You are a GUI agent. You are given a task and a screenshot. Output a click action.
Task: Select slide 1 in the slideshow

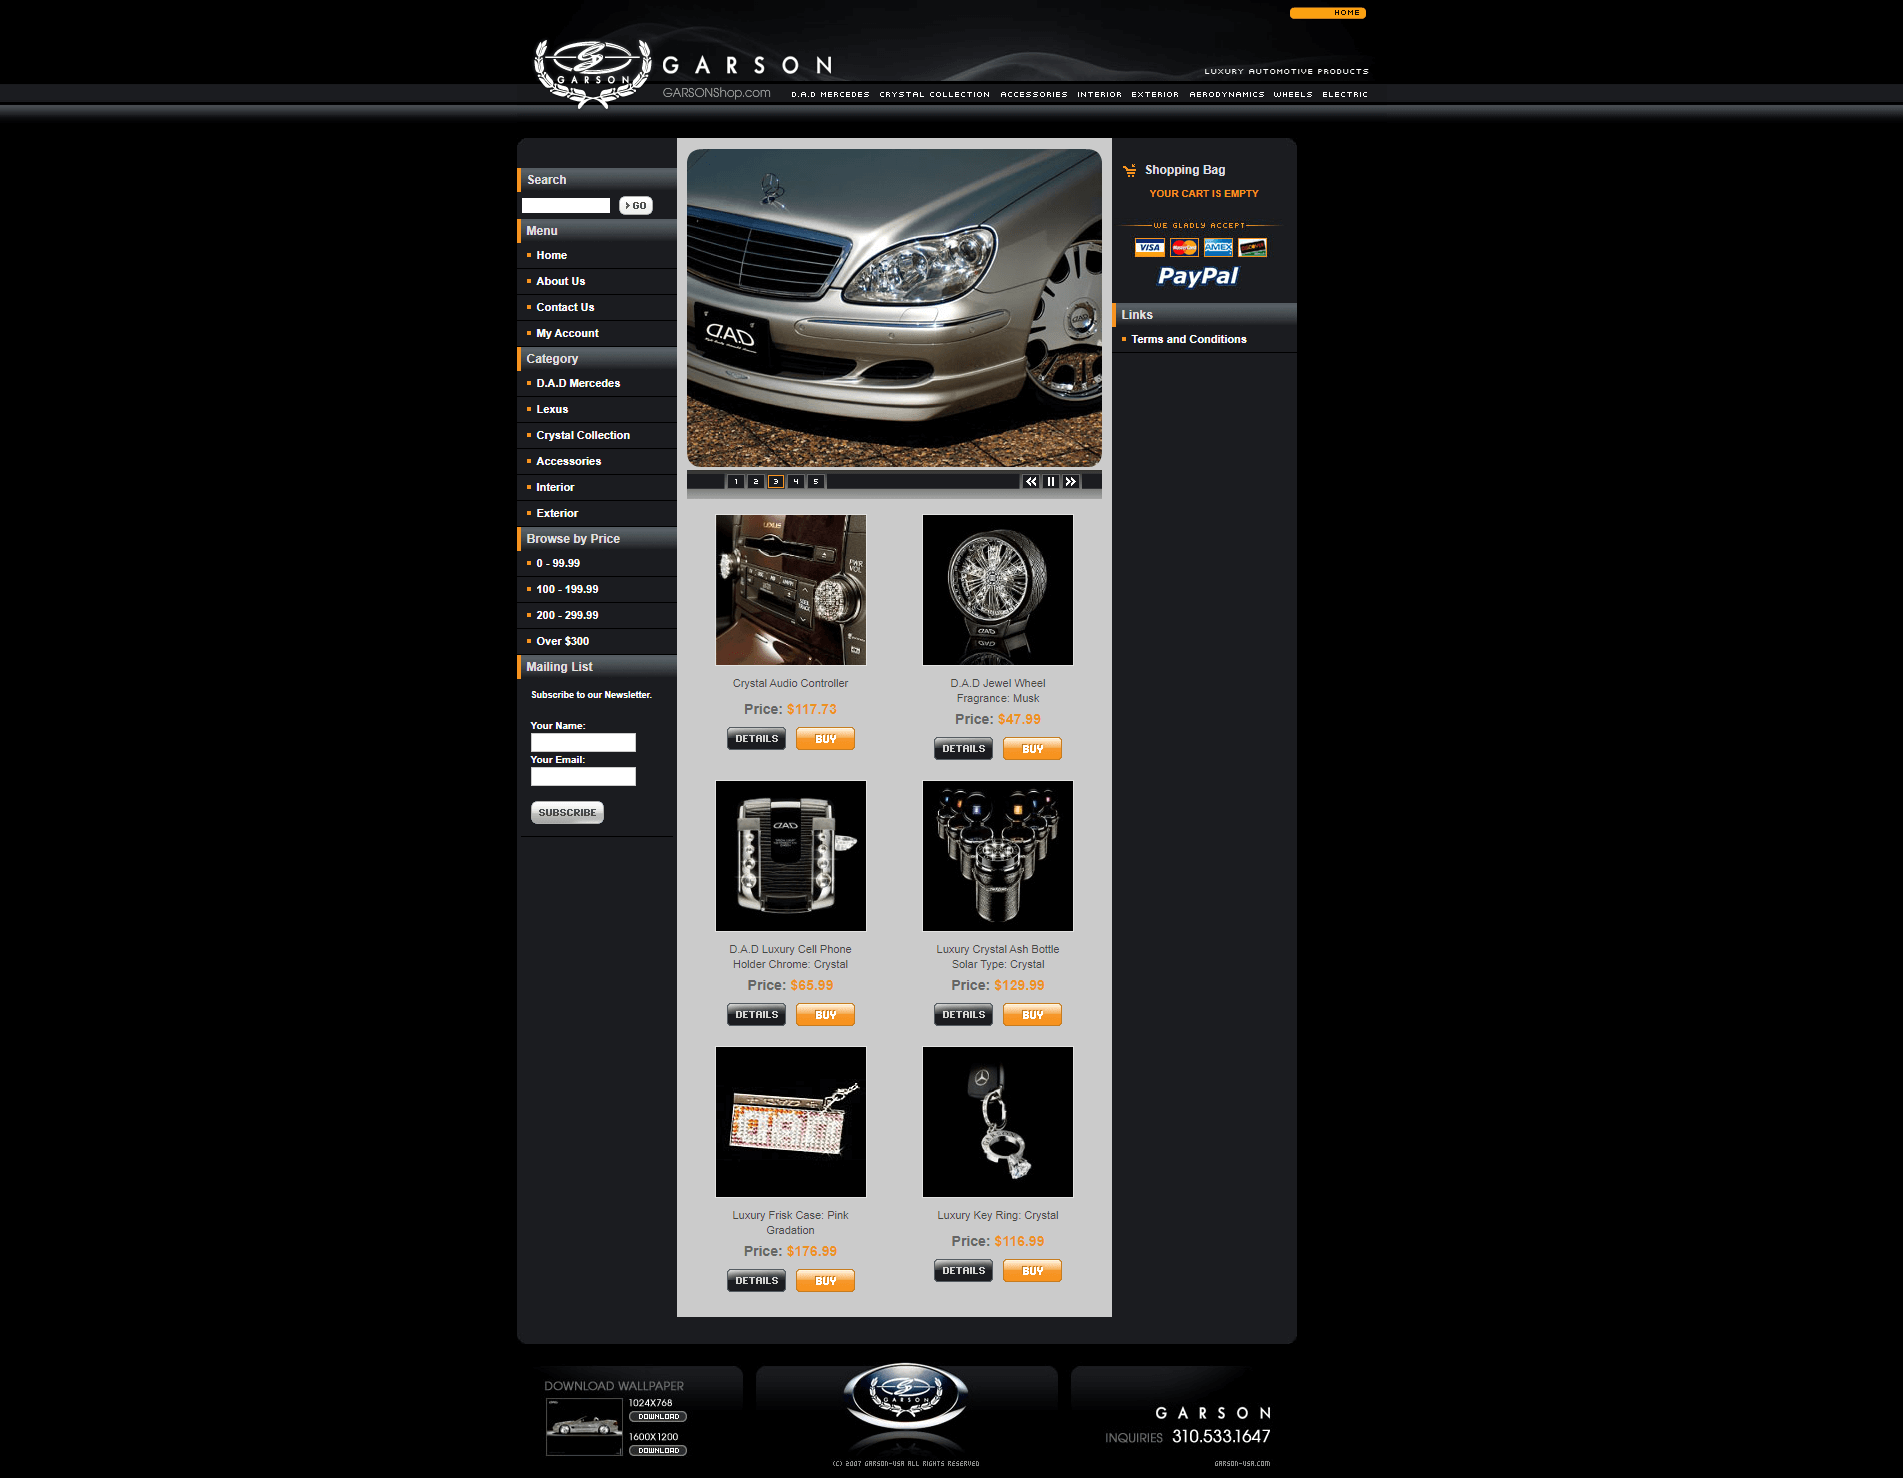pos(736,482)
